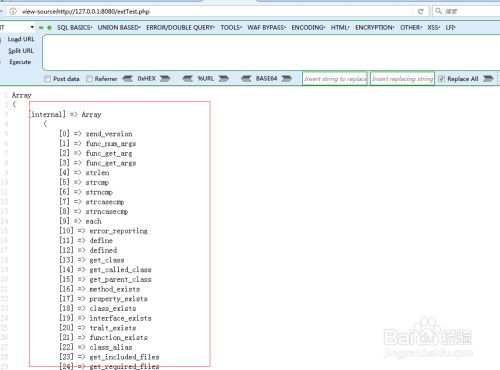Click the strlen entry
Image resolution: width=500 pixels, height=370 pixels.
tap(97, 173)
